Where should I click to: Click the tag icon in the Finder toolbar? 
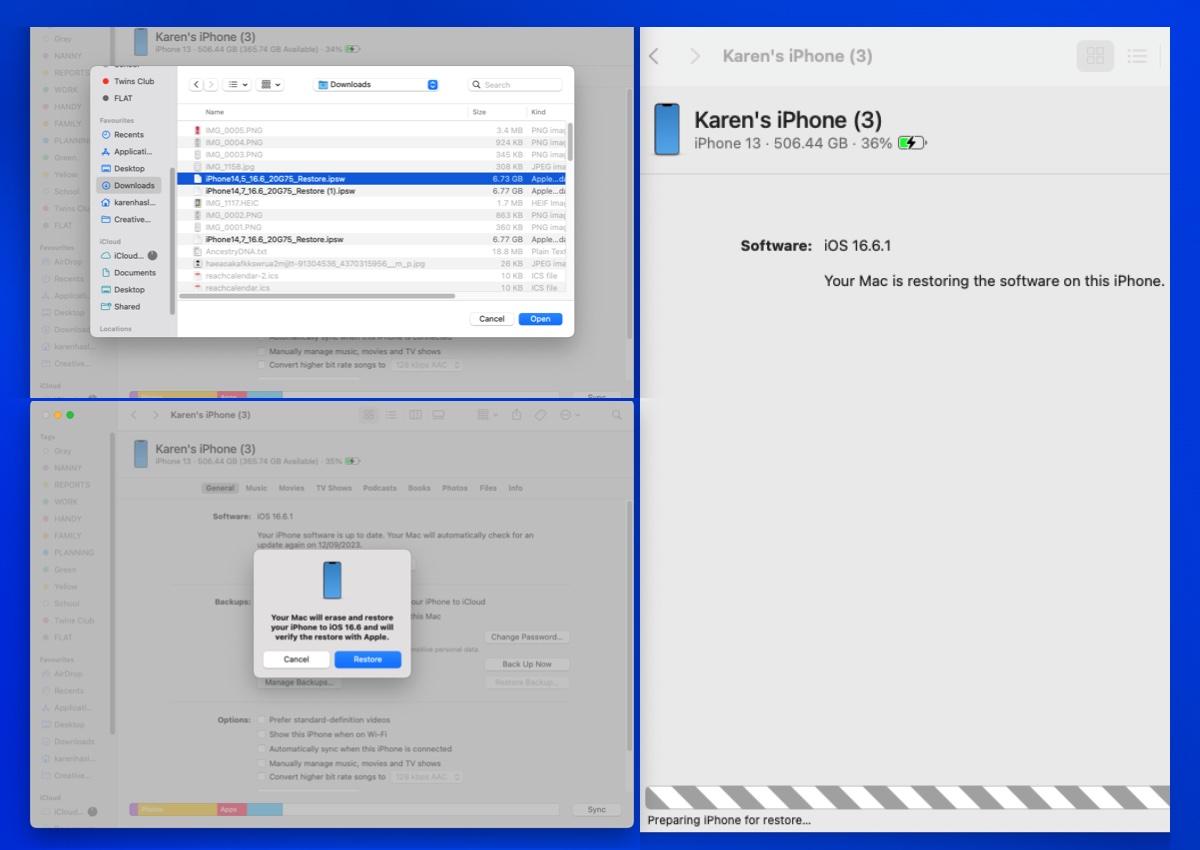[x=541, y=415]
